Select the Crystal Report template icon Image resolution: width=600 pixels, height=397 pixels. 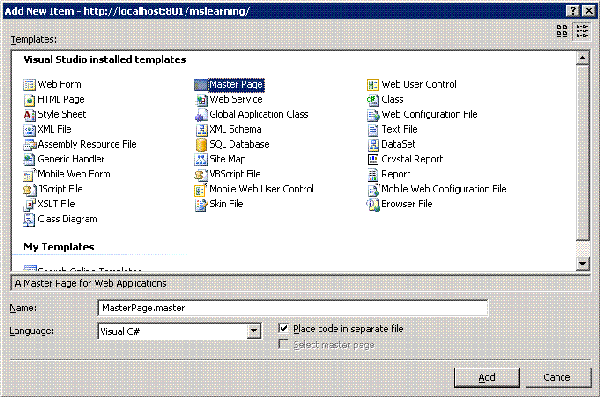pos(373,160)
